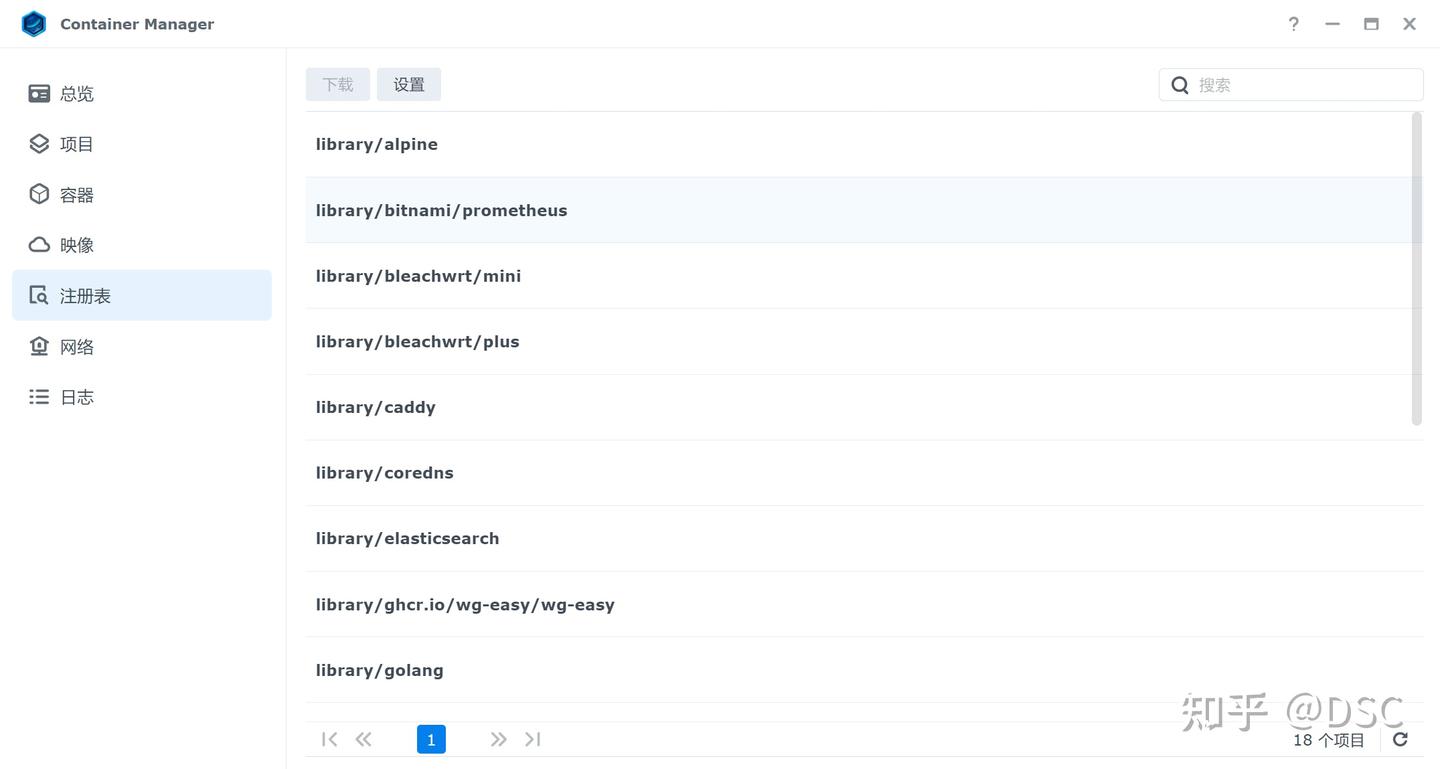The image size is (1440, 769).
Task: Open the 容器 container cube icon
Action: click(x=39, y=194)
